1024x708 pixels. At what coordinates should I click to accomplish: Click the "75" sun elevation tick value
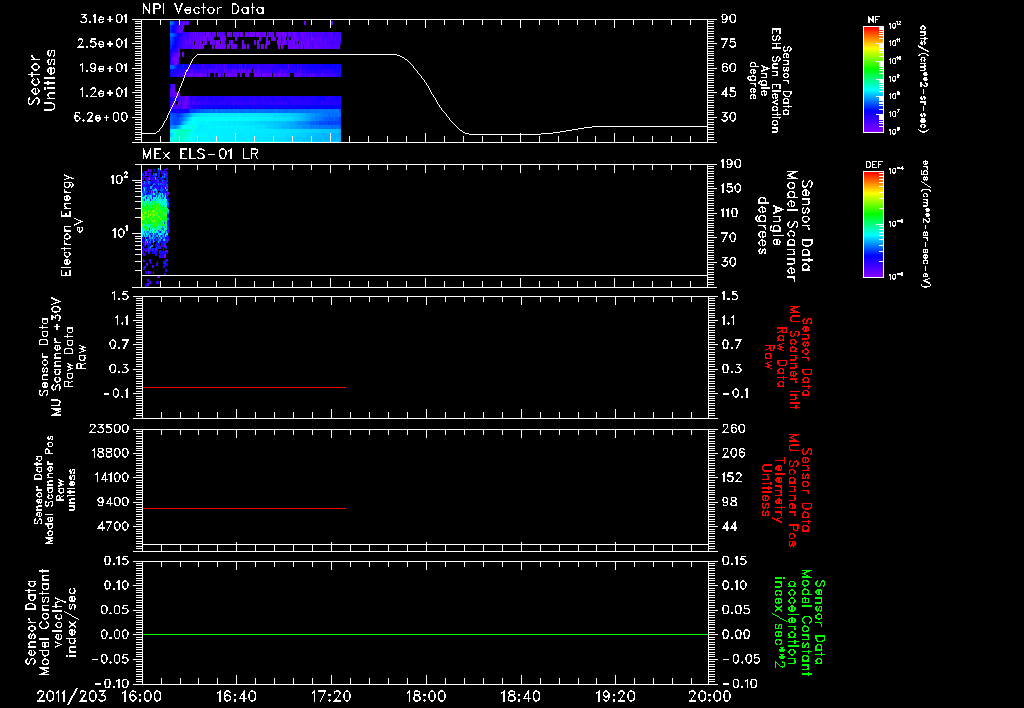pos(729,43)
